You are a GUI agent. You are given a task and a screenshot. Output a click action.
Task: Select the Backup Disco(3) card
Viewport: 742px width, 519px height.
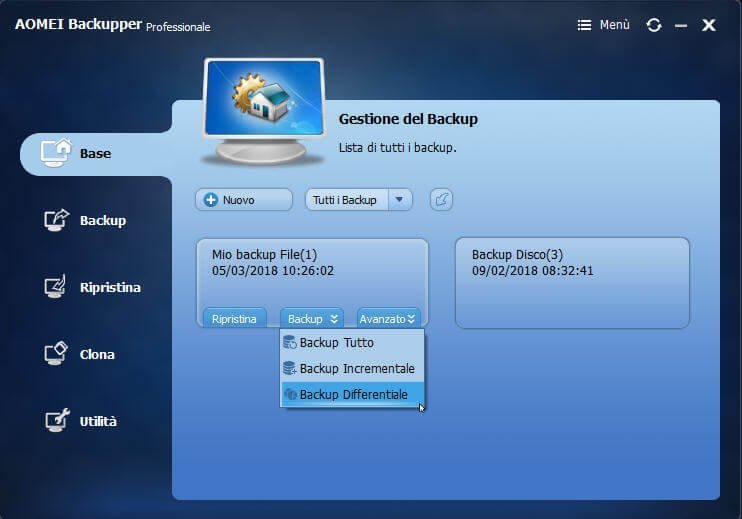pyautogui.click(x=572, y=283)
